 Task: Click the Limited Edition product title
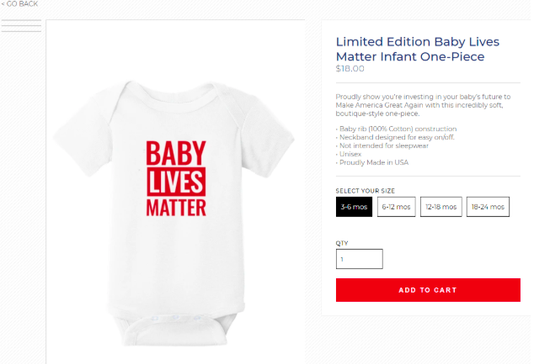tap(417, 49)
